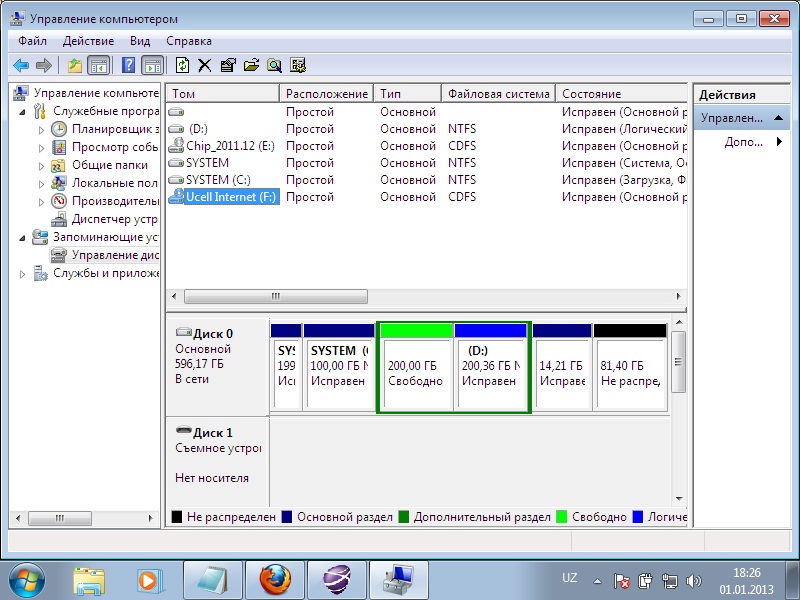The height and width of the screenshot is (600, 800).
Task: Sort volumes by Файловая система column
Action: [498, 94]
